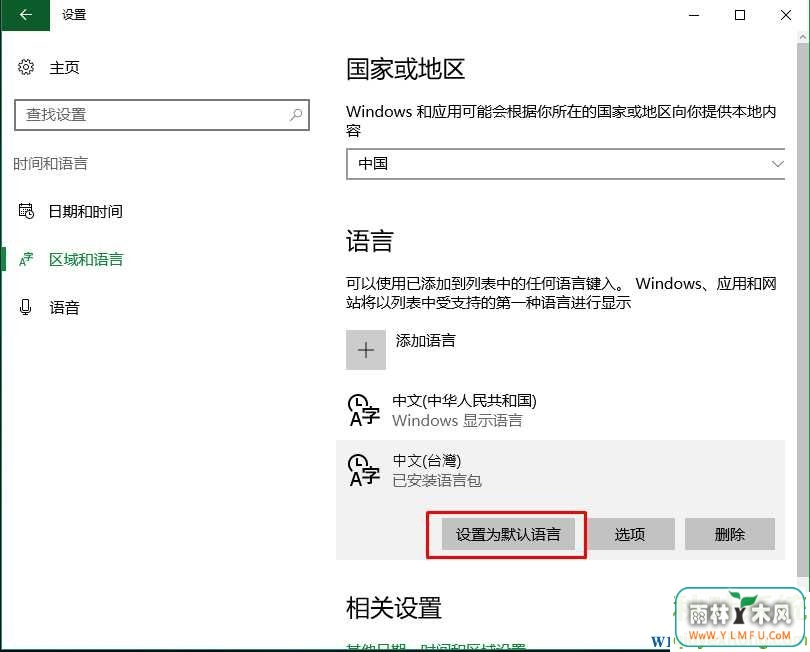
Task: Click 设置为默认语言 button
Action: pyautogui.click(x=508, y=534)
